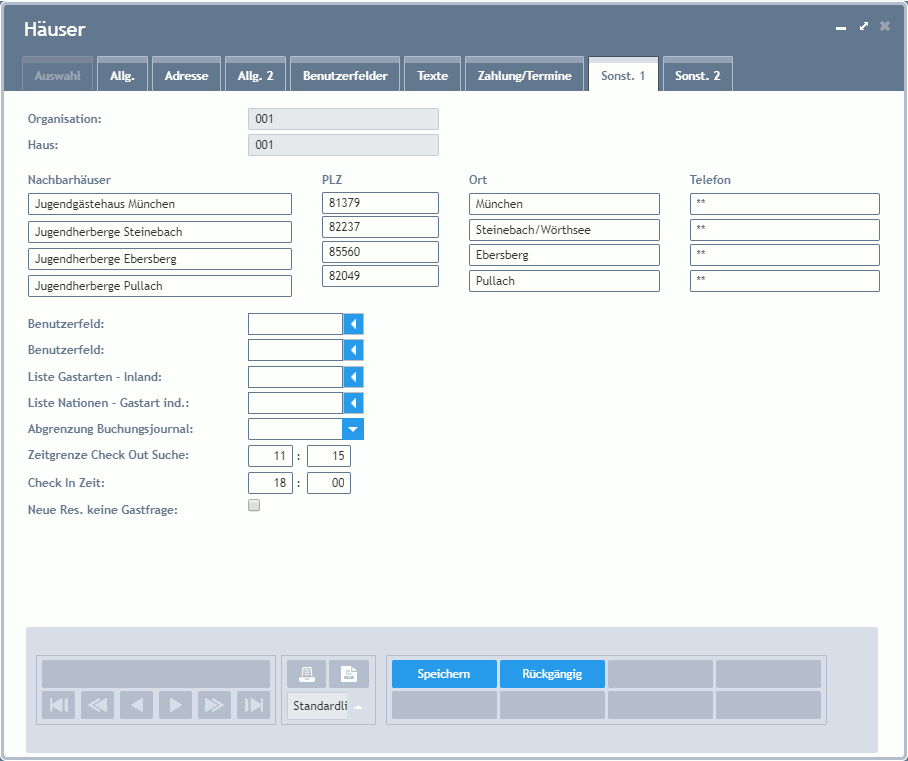Go to previous record arrow
Image resolution: width=908 pixels, height=761 pixels.
click(x=136, y=705)
